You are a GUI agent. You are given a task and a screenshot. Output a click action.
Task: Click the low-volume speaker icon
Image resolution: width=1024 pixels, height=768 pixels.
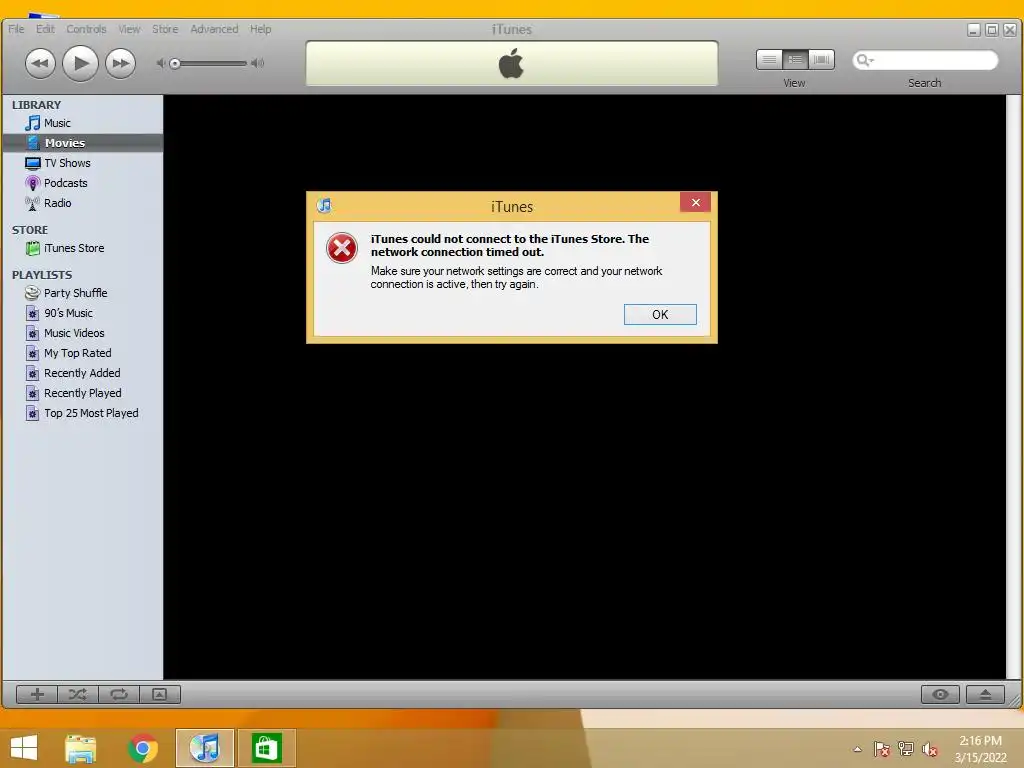[x=160, y=63]
